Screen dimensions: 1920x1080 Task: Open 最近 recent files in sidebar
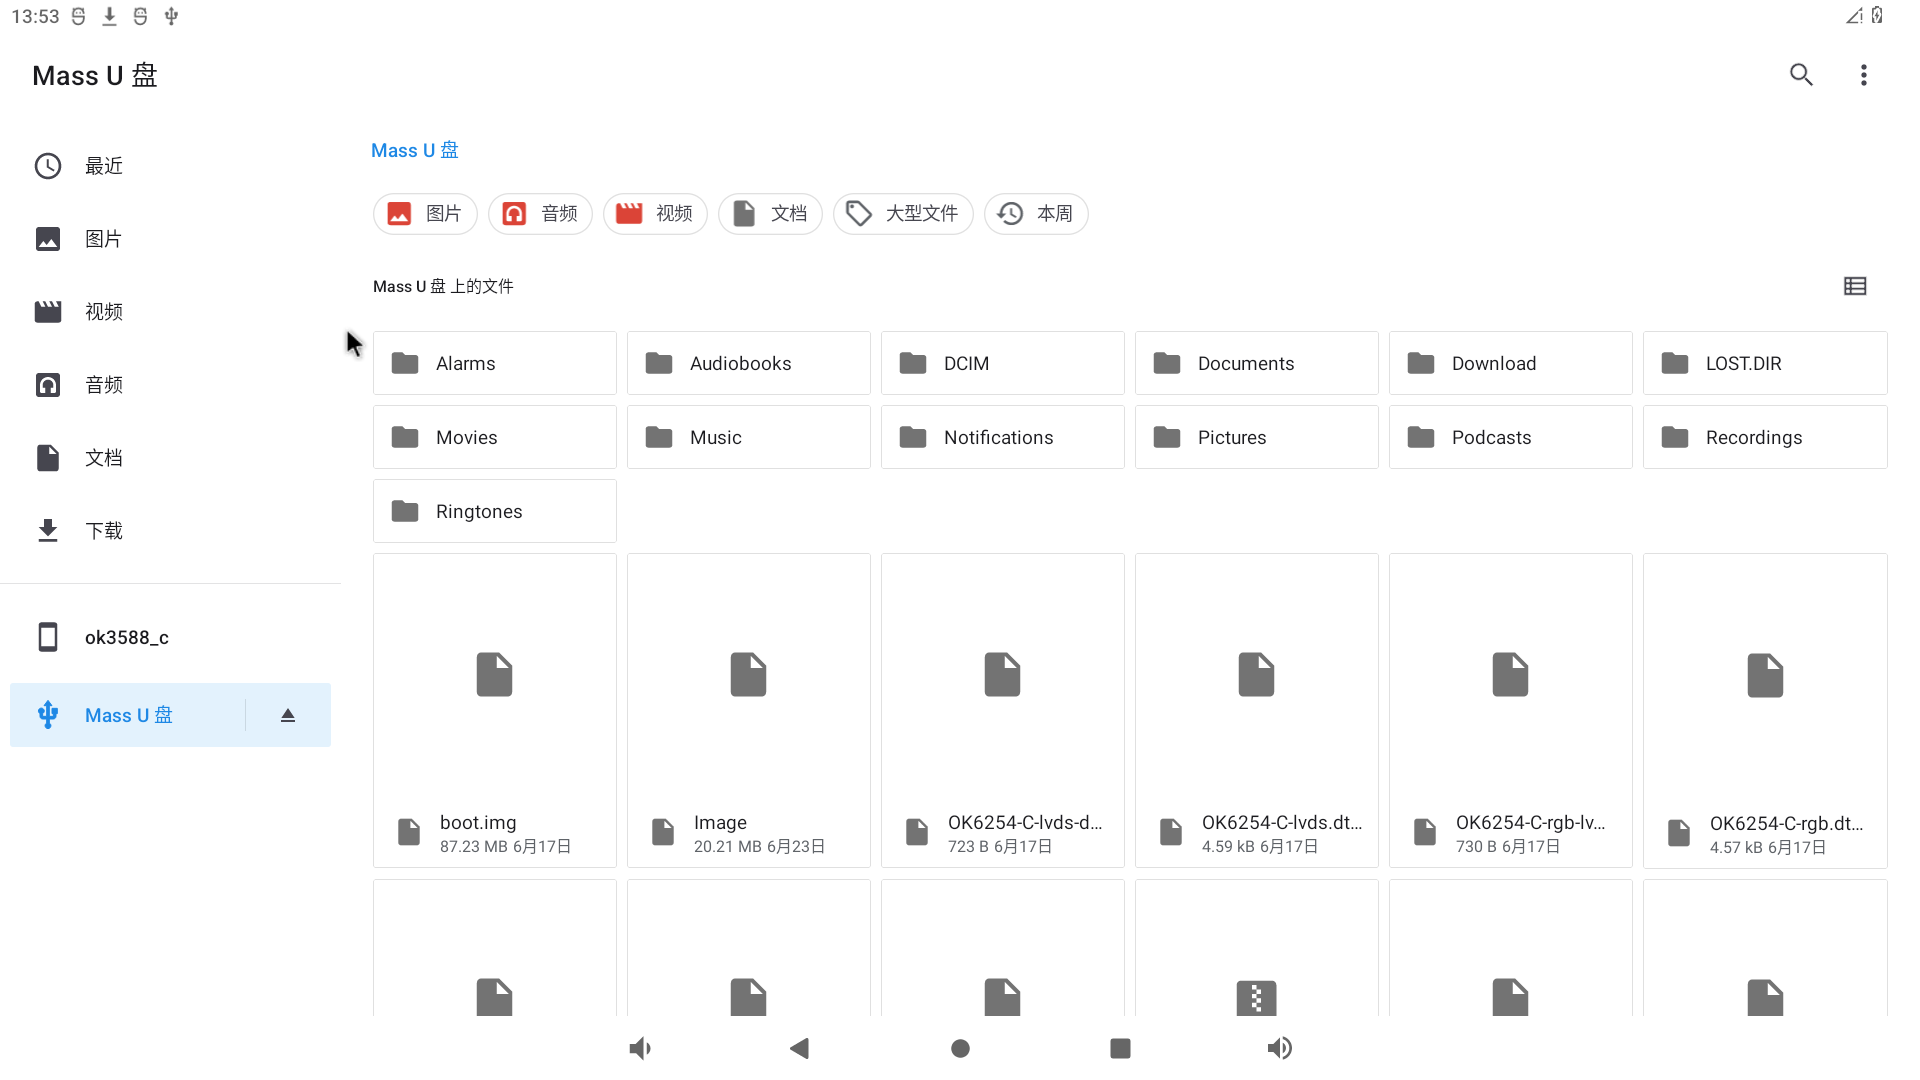[x=170, y=166]
